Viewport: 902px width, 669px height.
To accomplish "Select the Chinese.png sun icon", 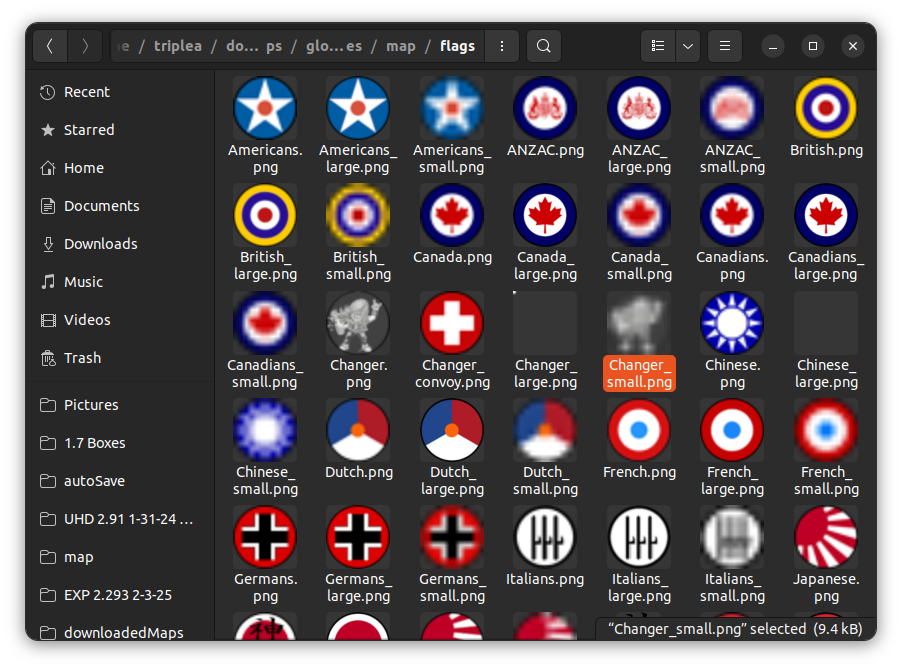I will click(732, 323).
